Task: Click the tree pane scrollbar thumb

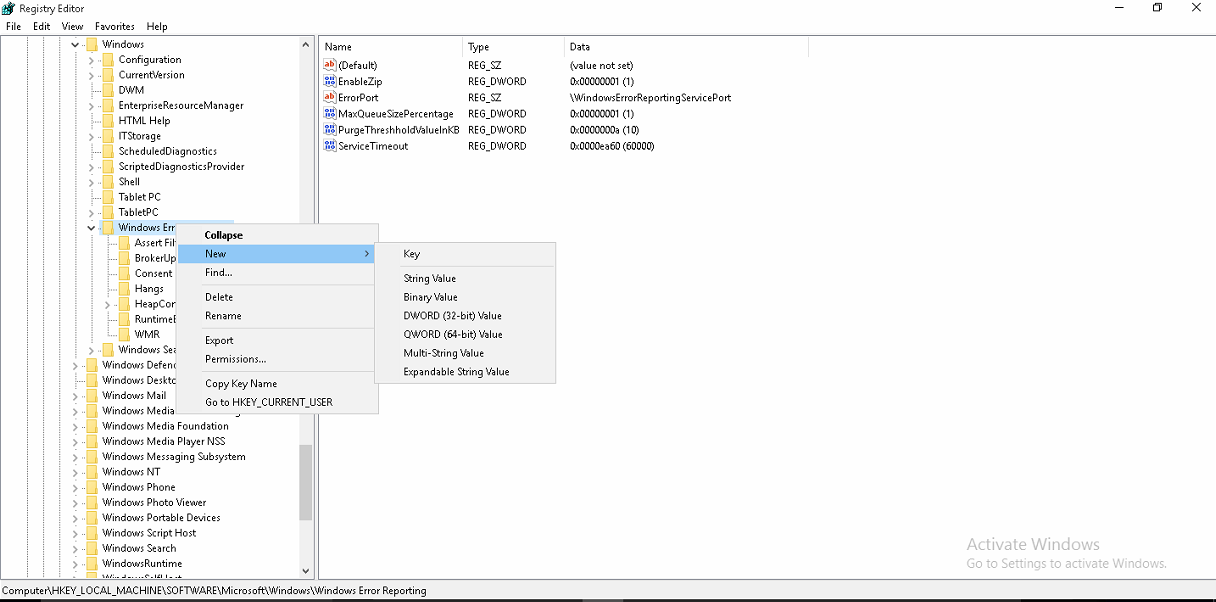Action: click(306, 482)
